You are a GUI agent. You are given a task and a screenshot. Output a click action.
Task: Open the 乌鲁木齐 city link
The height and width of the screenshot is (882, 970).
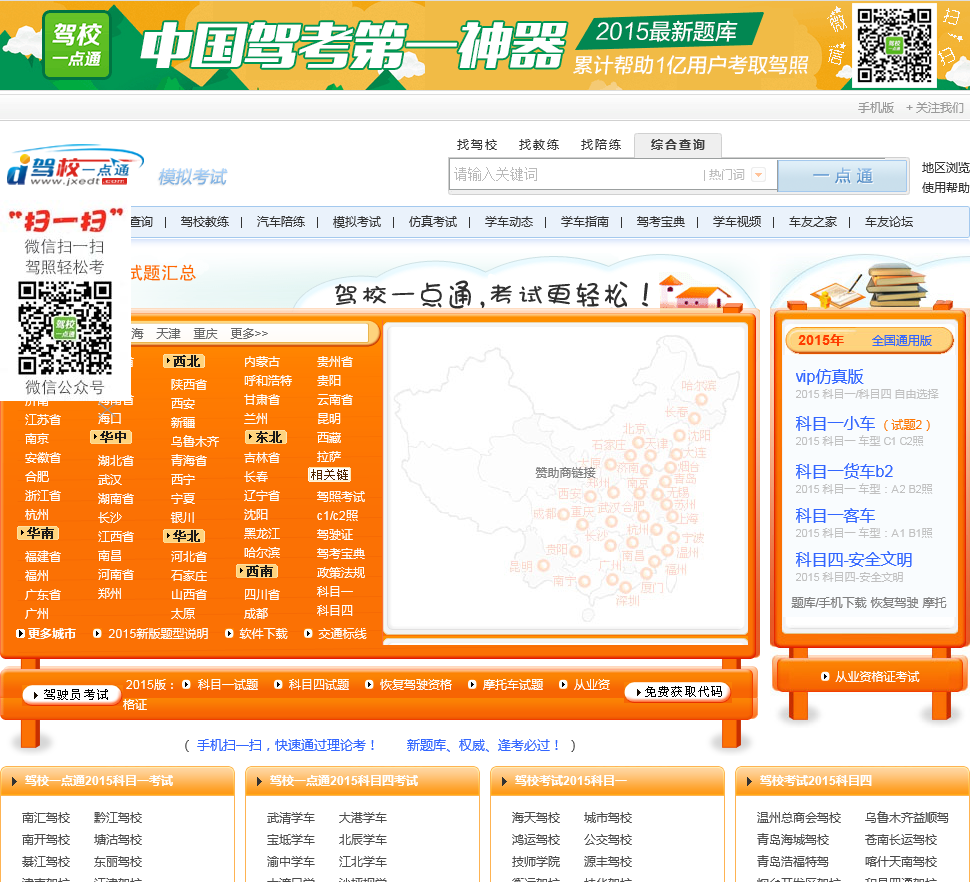(195, 442)
